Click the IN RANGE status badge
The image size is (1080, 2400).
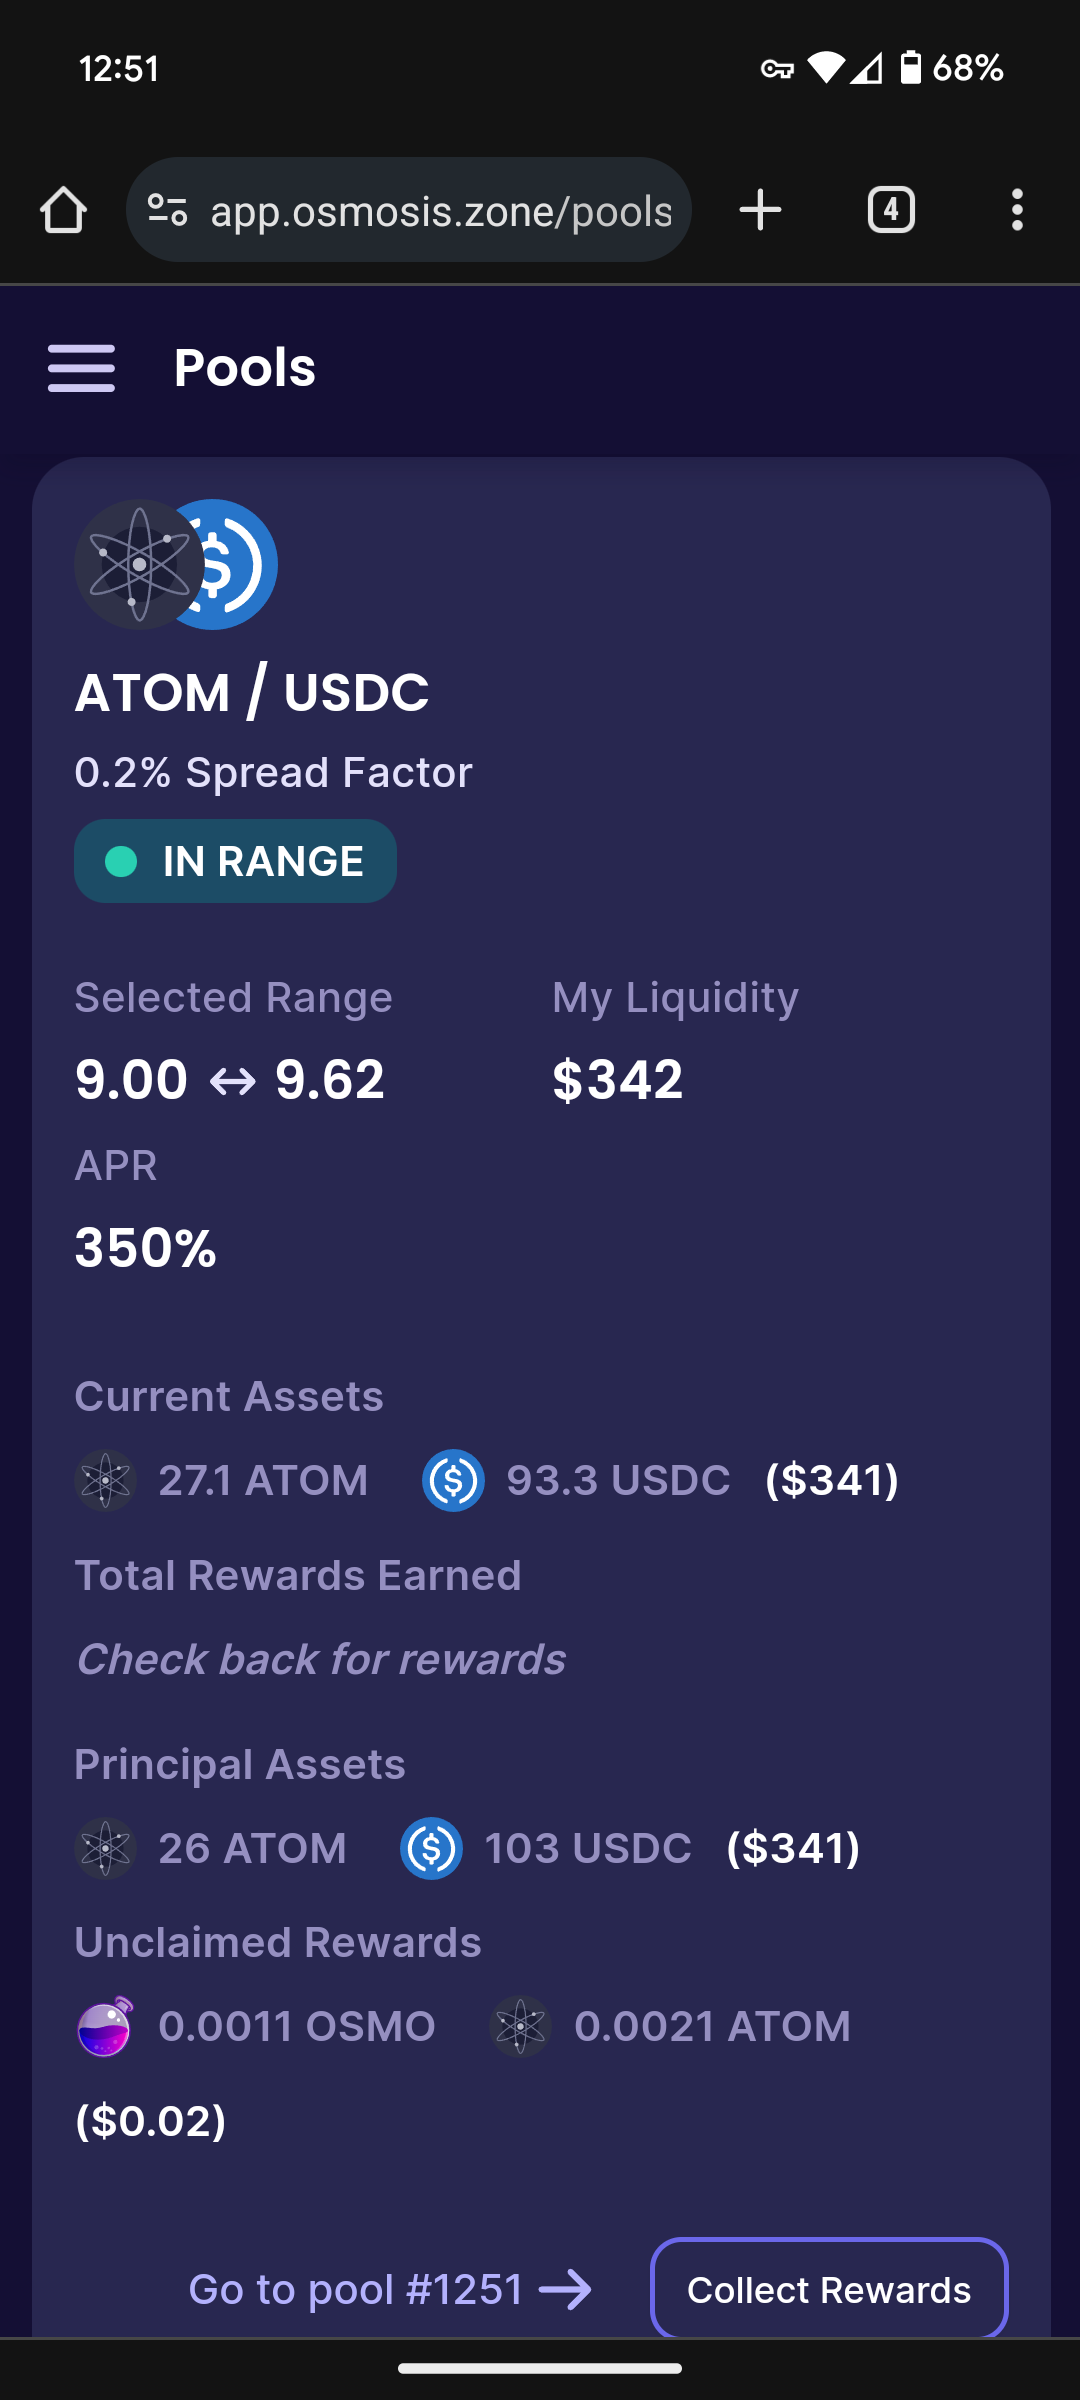click(235, 861)
